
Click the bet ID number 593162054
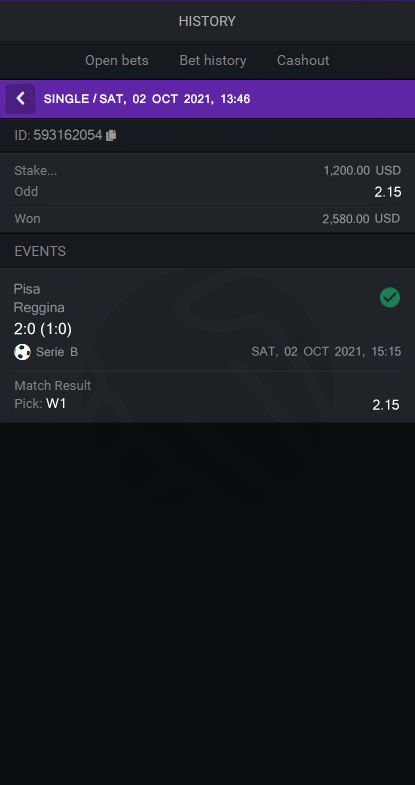tap(68, 135)
